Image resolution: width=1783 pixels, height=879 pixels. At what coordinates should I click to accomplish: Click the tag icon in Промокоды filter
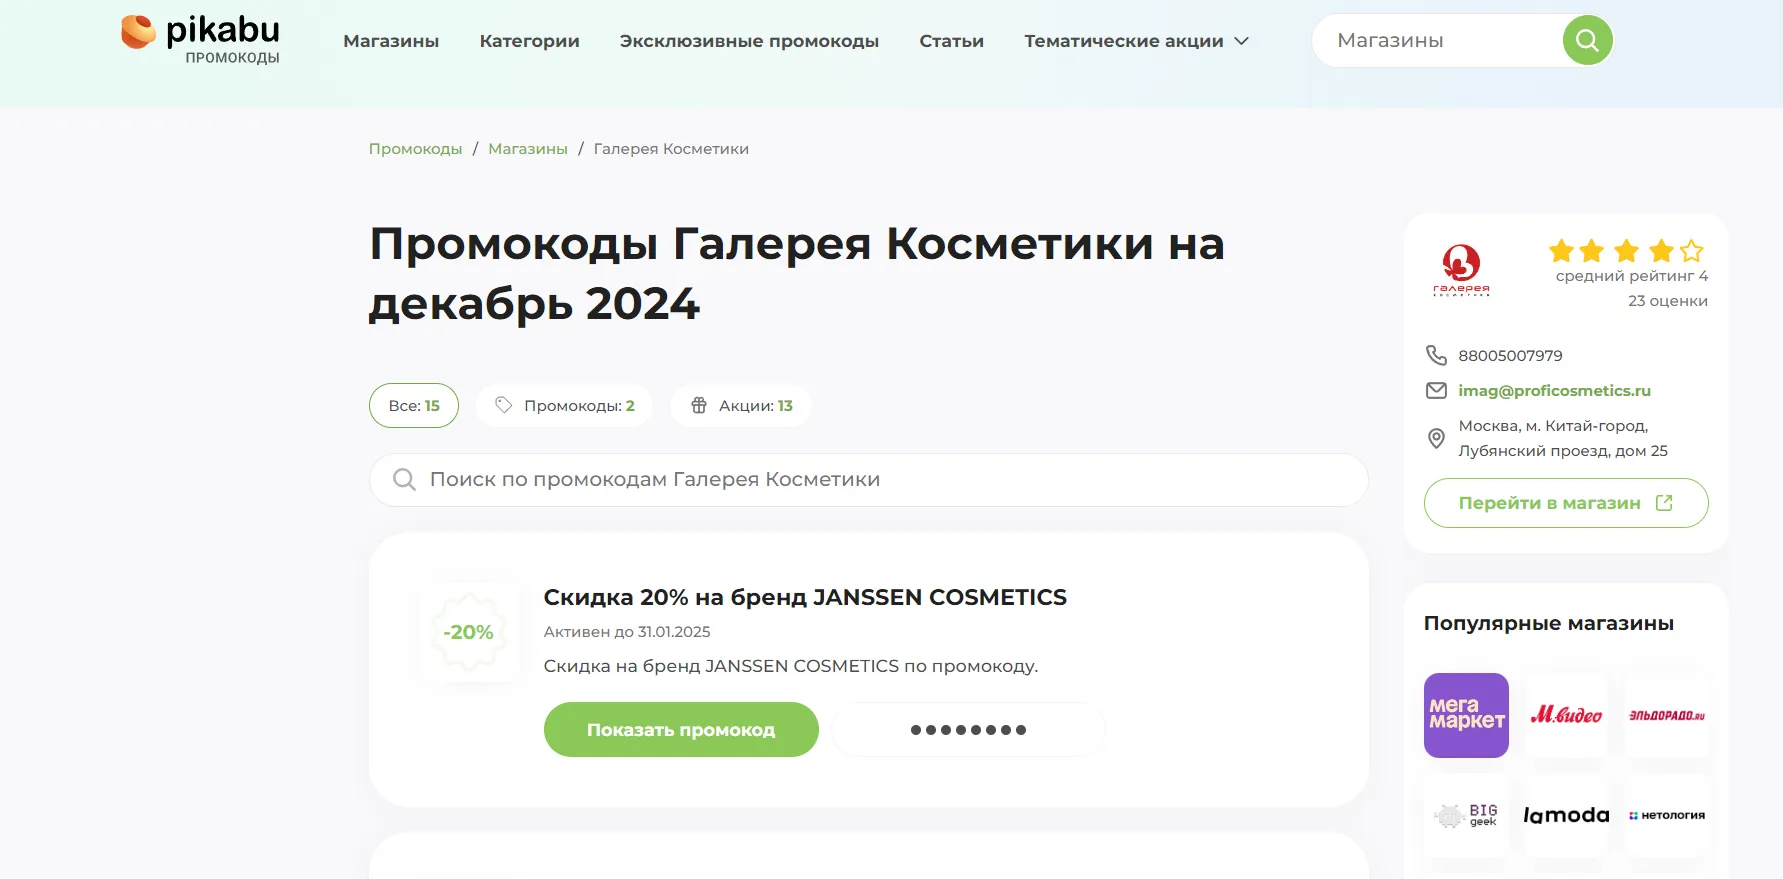pyautogui.click(x=504, y=405)
